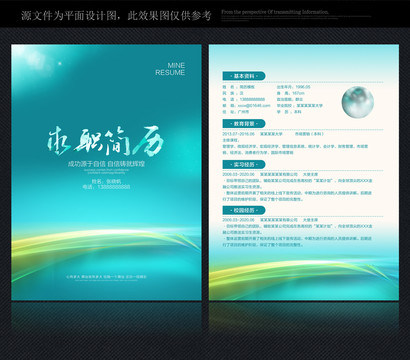The height and width of the screenshot is (360, 410).
Task: Click the calligraphy title 求职简历
Action: point(106,141)
